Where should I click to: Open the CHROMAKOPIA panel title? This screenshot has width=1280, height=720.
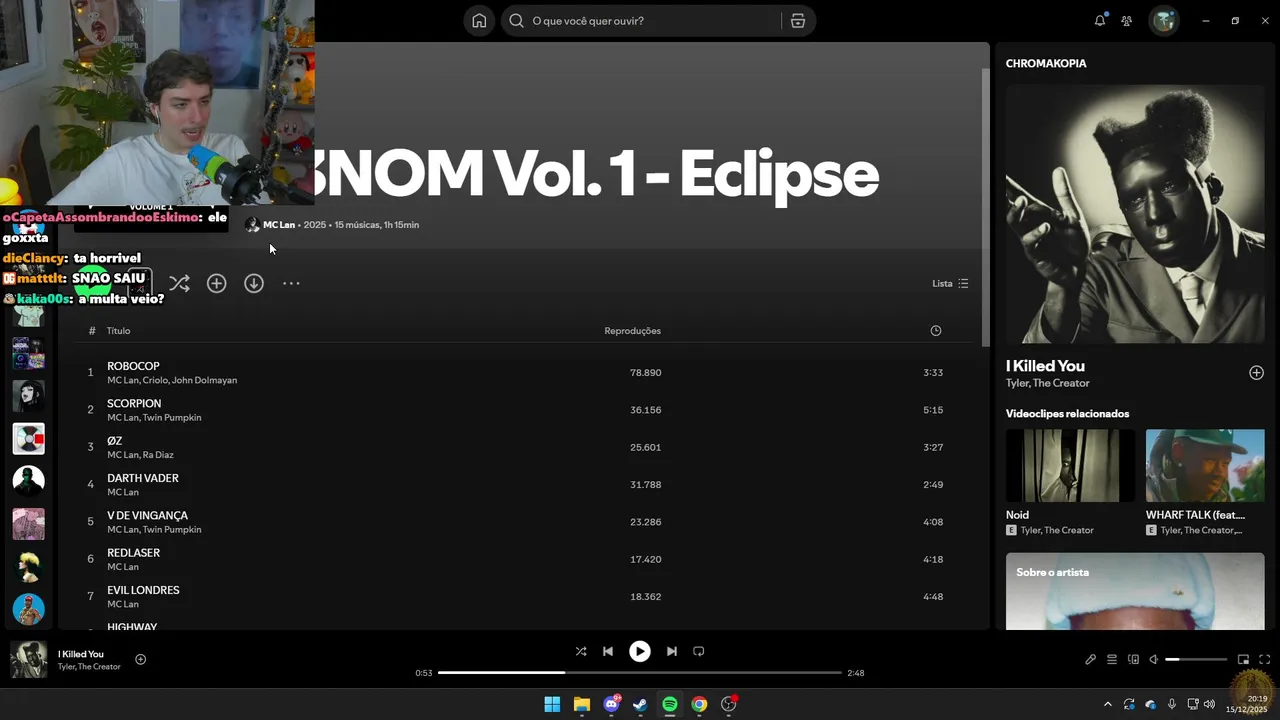[1046, 63]
